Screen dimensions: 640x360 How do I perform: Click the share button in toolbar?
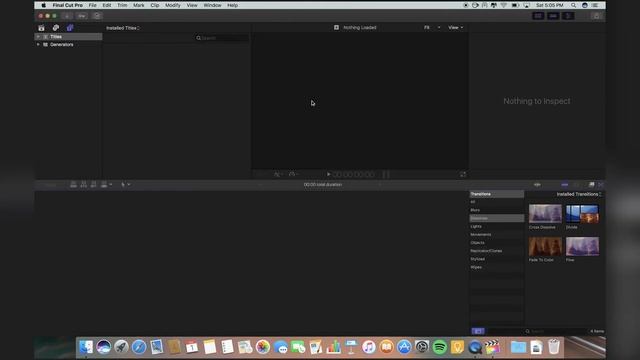pos(597,16)
